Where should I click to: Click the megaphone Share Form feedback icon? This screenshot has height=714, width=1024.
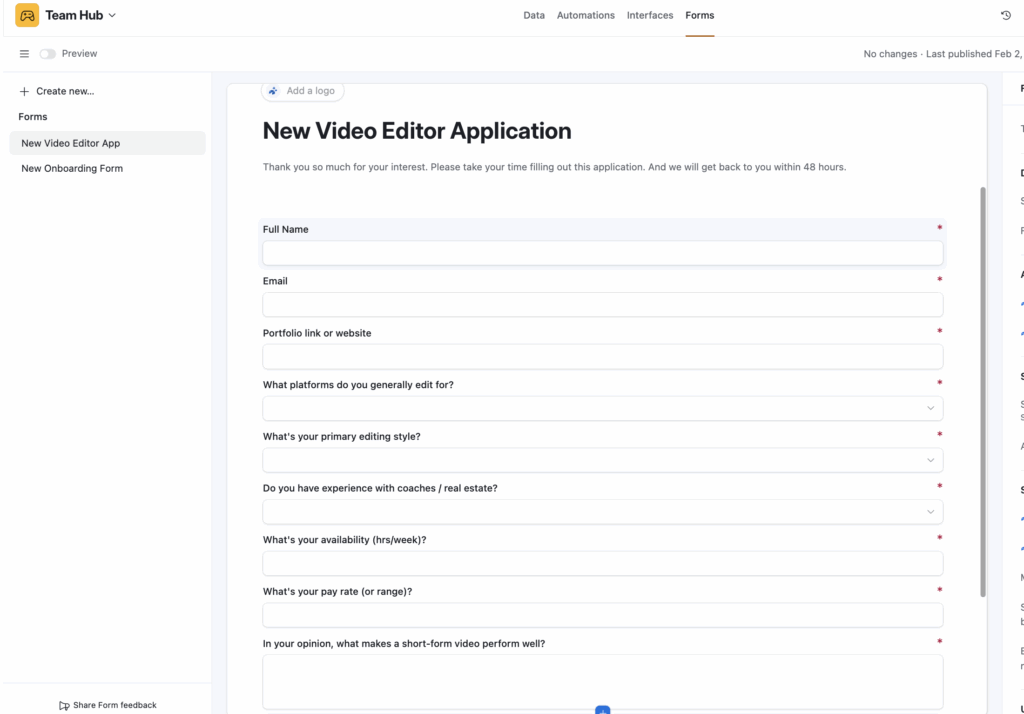[x=64, y=705]
